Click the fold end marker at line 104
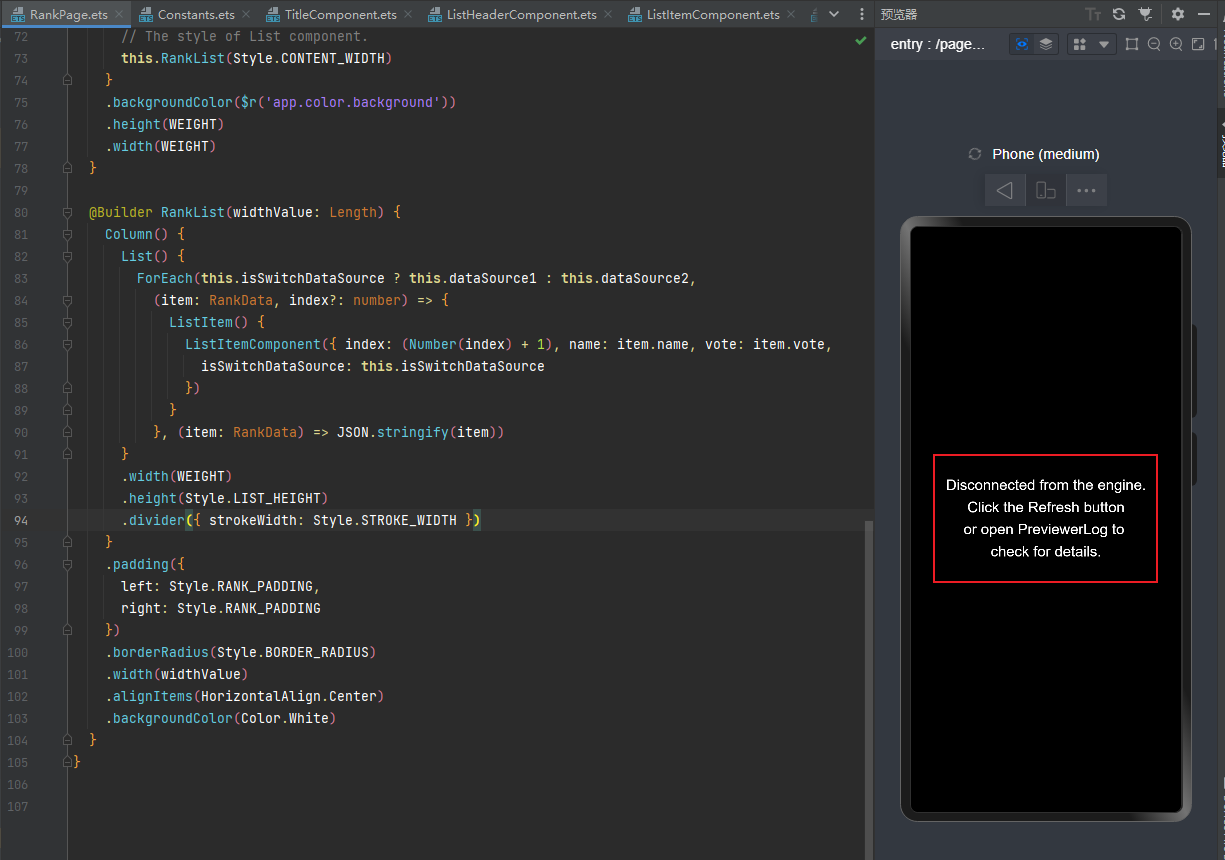Viewport: 1225px width, 860px height. [x=68, y=740]
